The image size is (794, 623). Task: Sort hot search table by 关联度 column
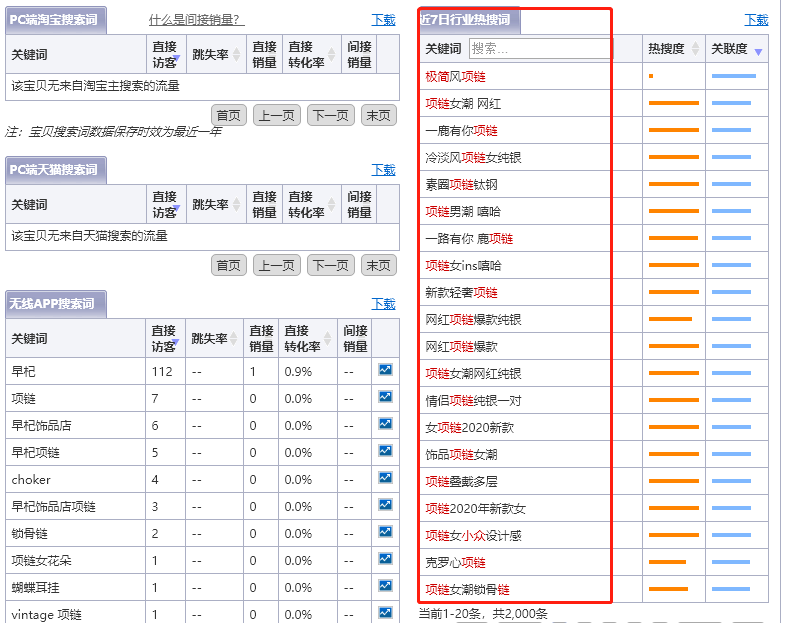tap(735, 48)
